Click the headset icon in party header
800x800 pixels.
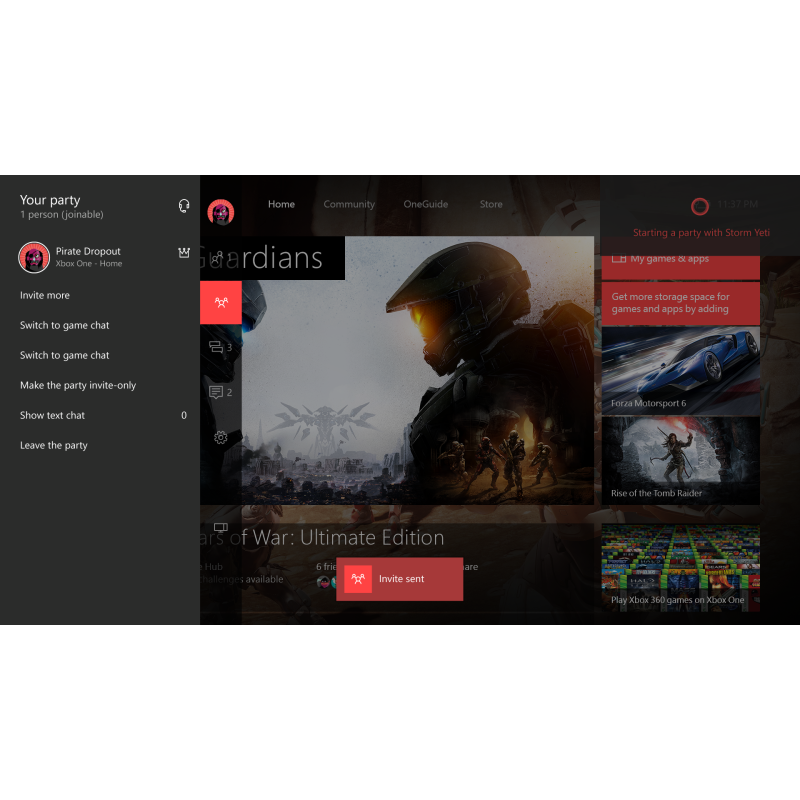point(184,206)
